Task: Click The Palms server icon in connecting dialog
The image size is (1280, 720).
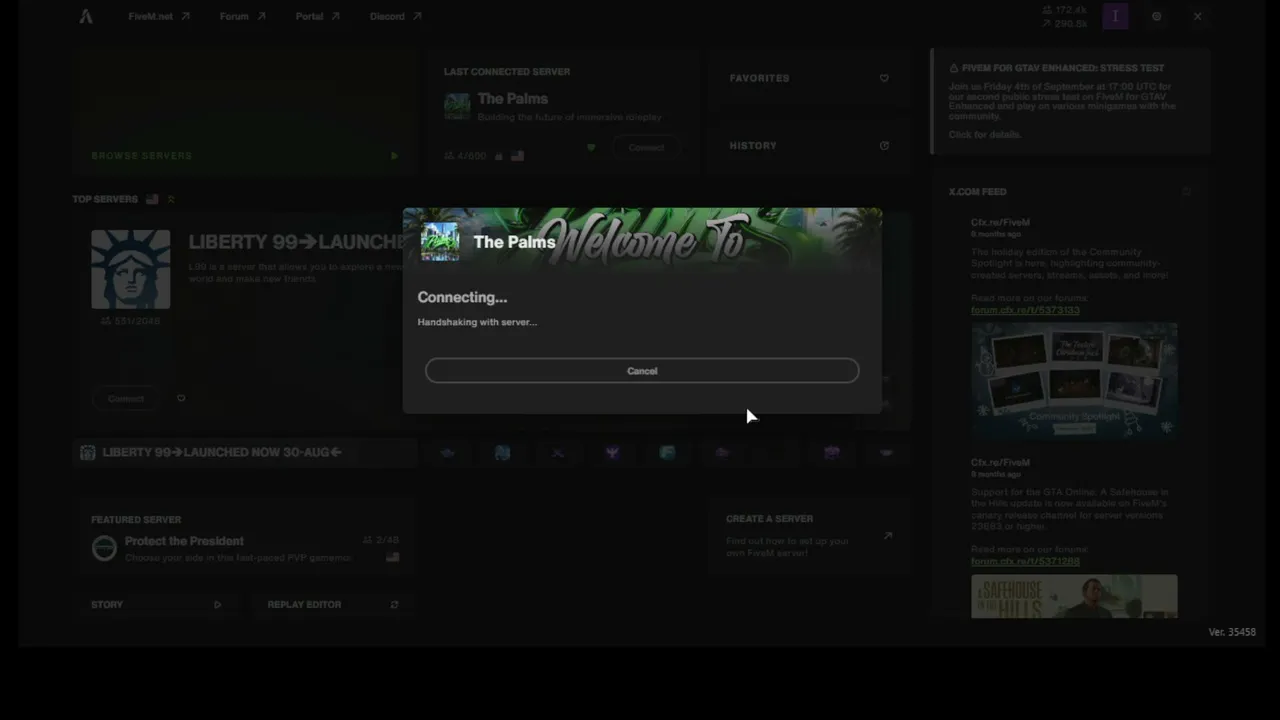Action: pos(440,242)
